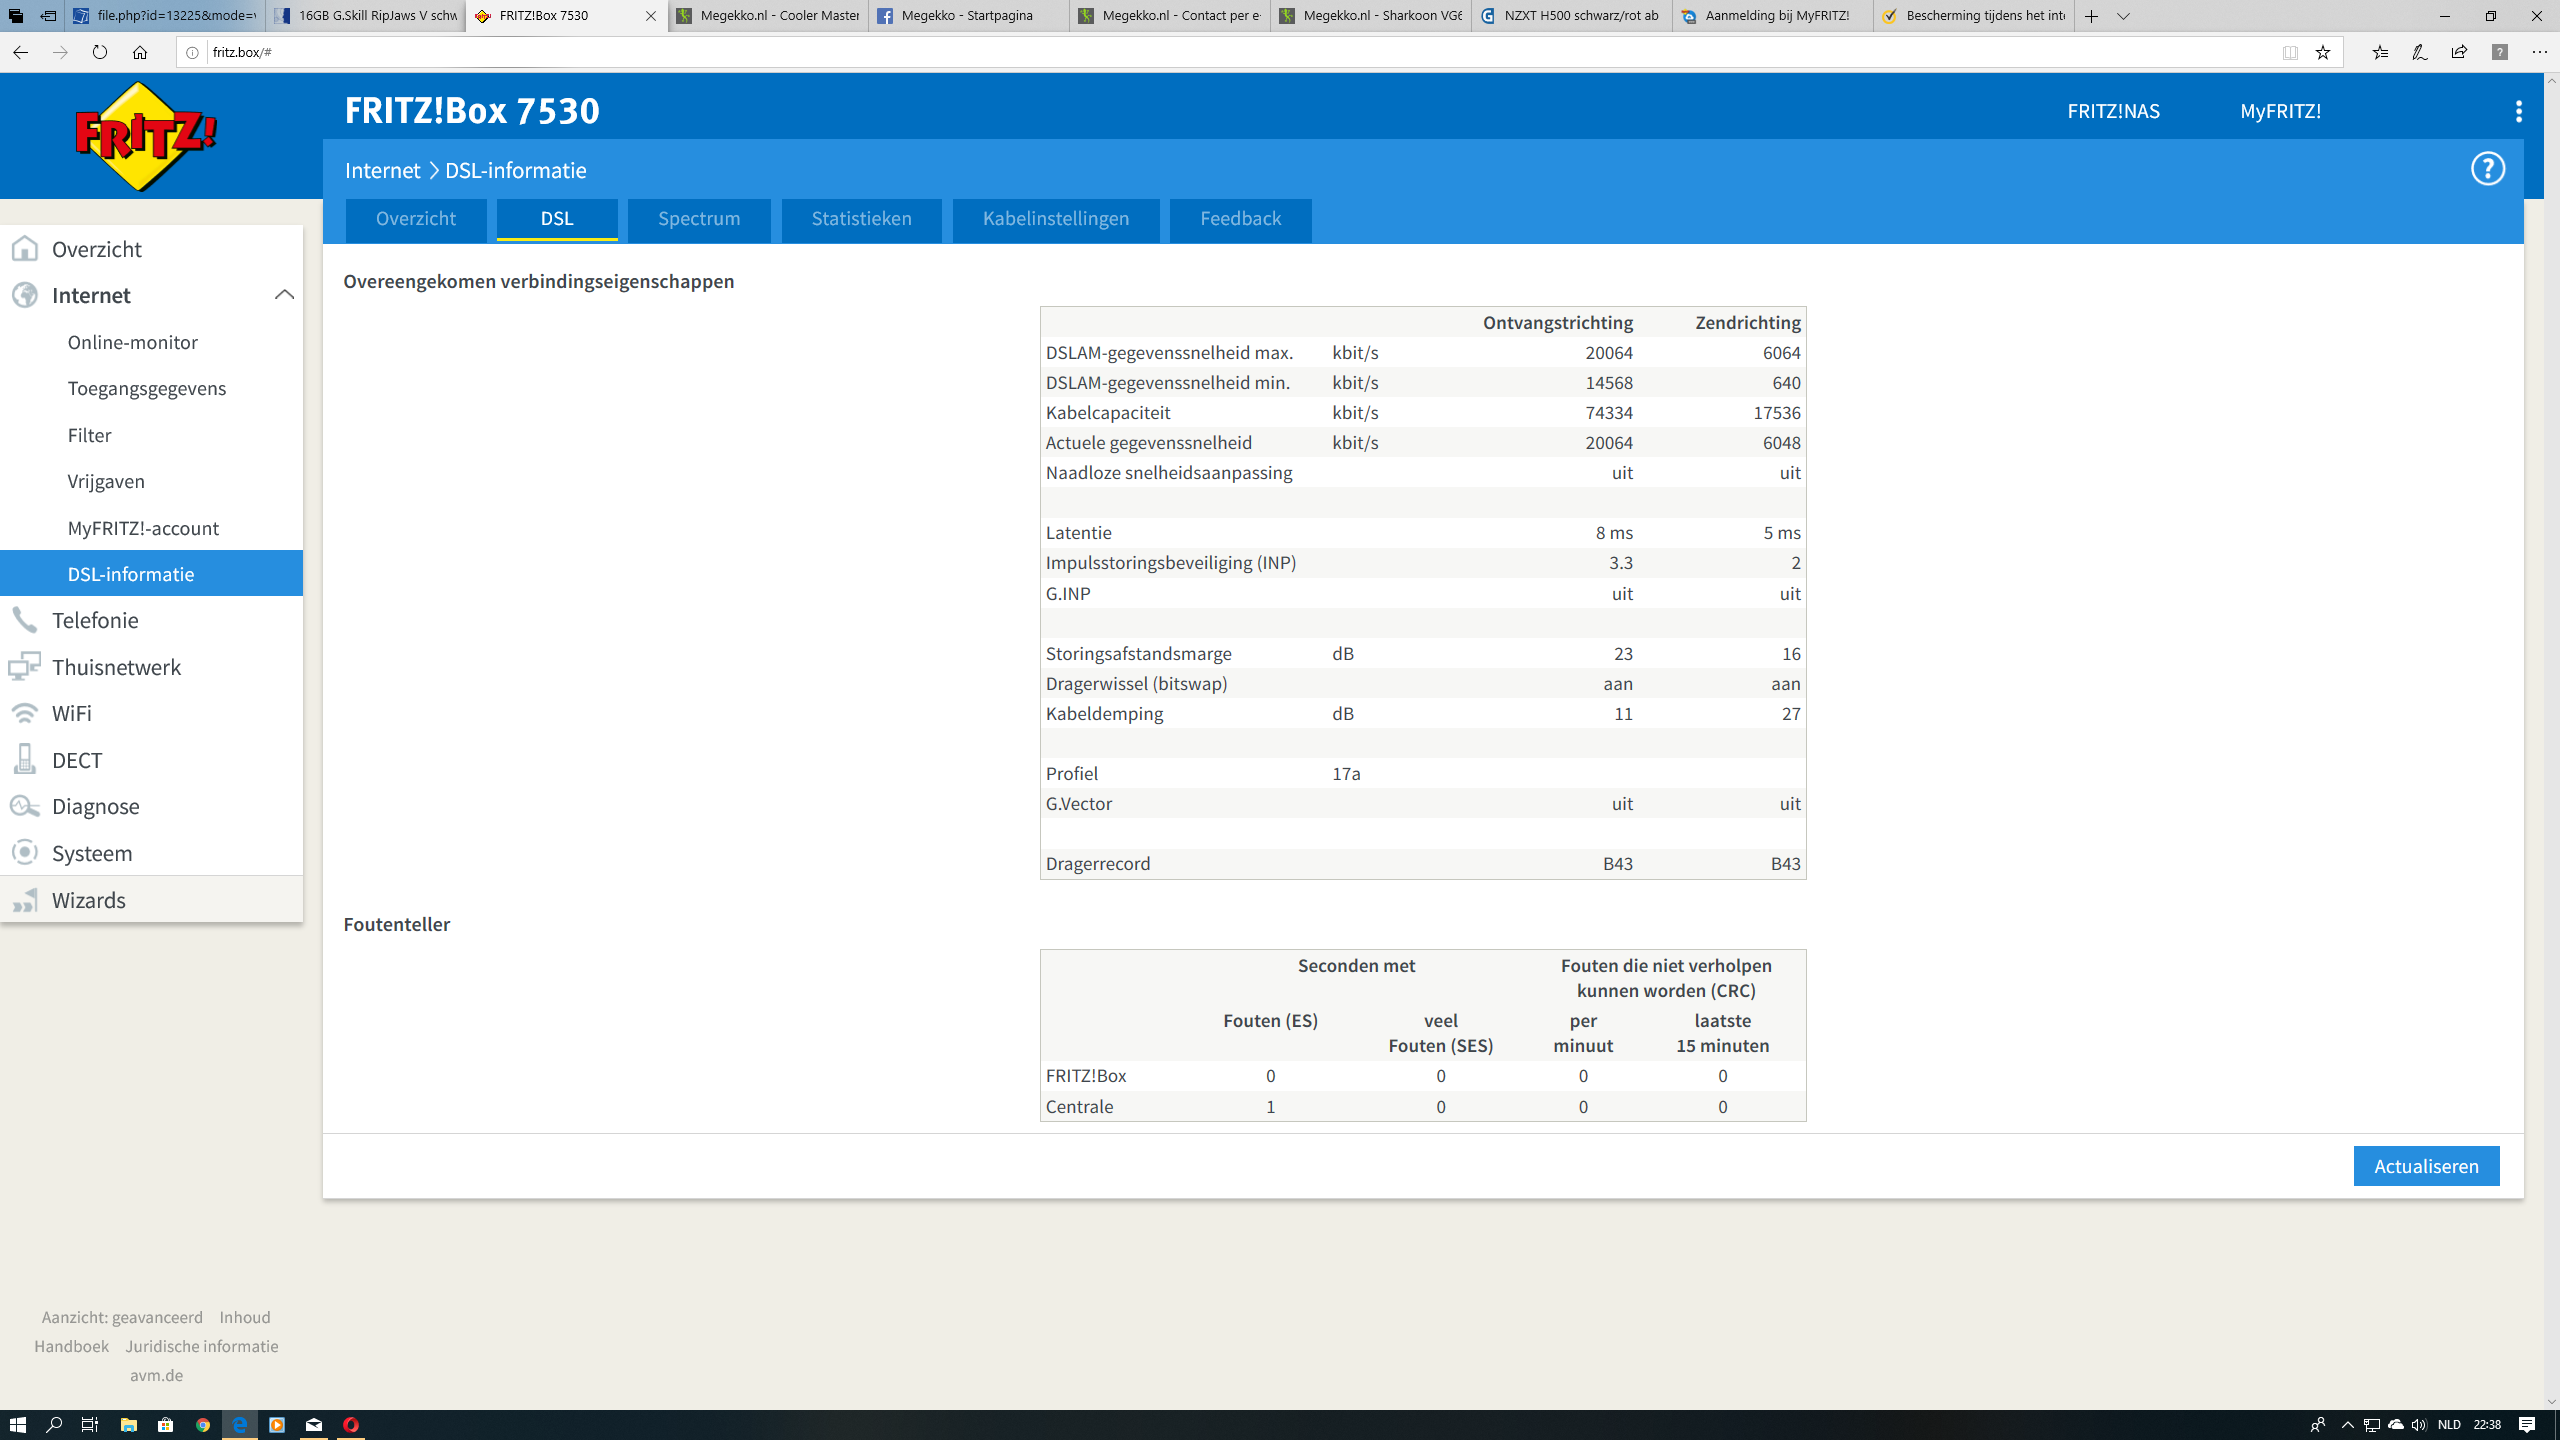Open the WiFi menu in the sidebar
Screen dimensions: 2560x1440
[71, 713]
